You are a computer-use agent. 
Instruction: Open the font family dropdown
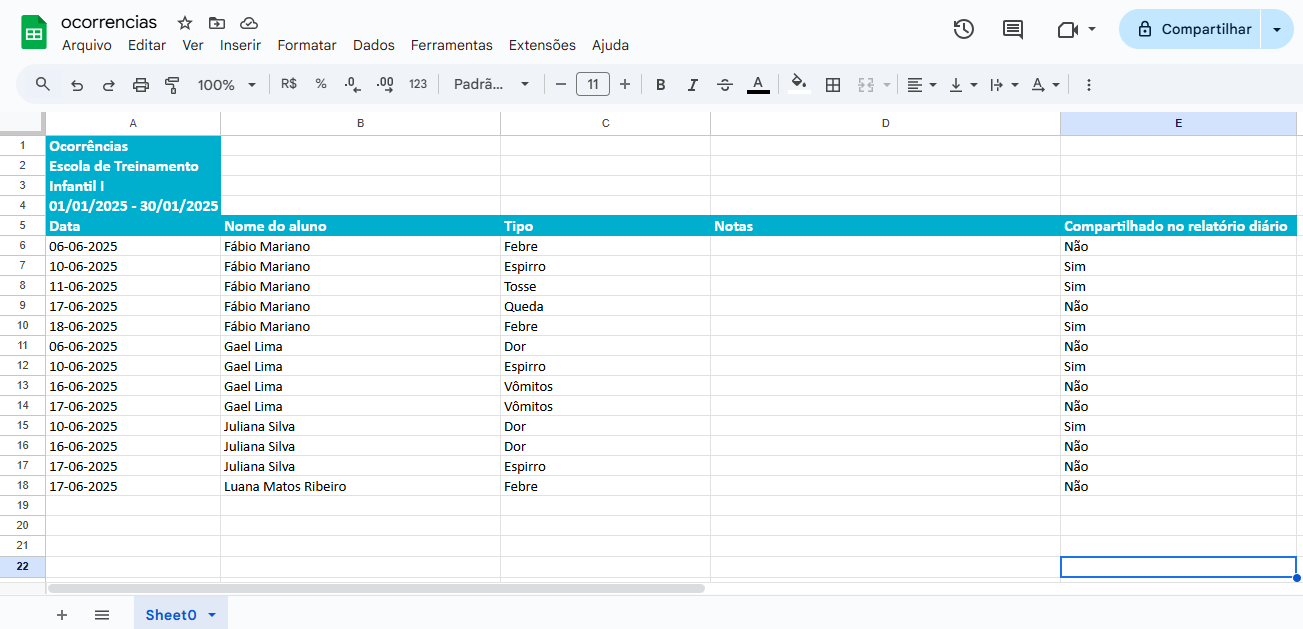tap(491, 85)
